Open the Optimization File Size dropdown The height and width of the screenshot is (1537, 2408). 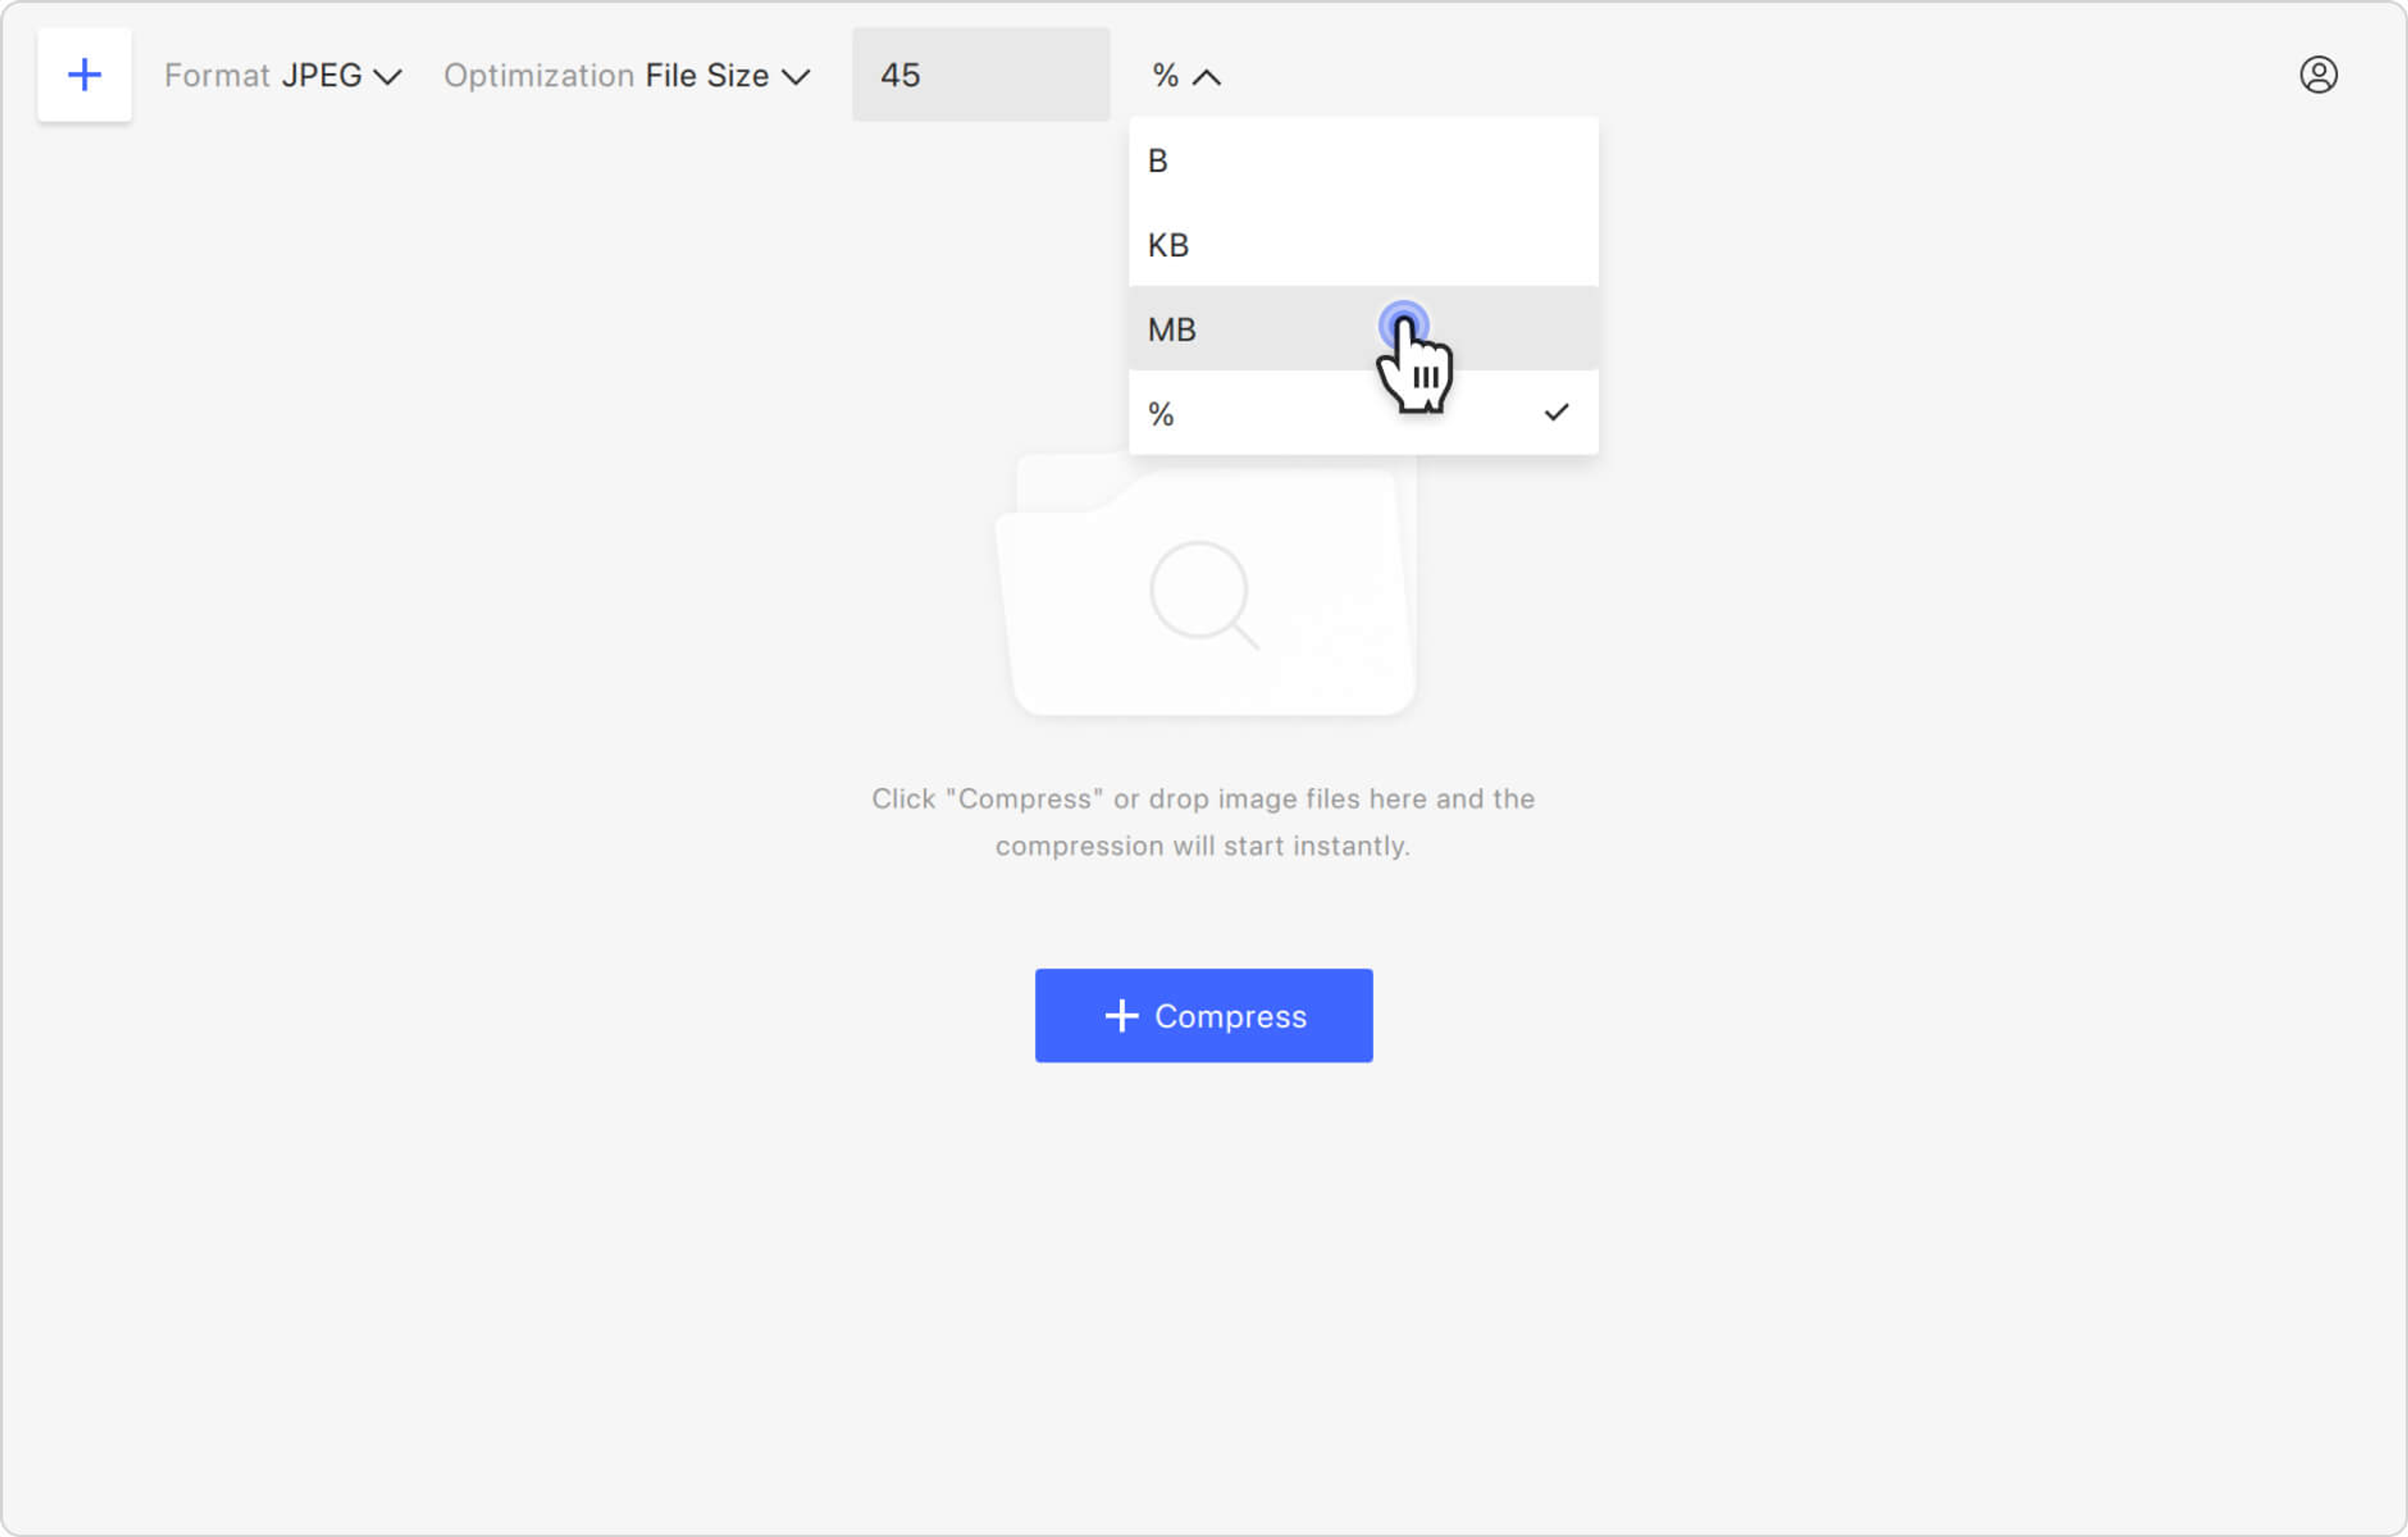[627, 76]
